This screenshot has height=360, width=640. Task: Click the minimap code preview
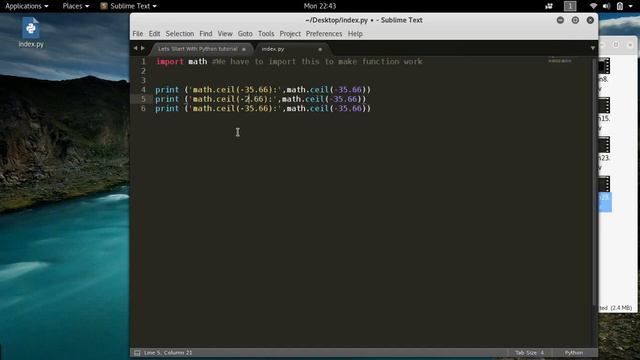point(560,61)
